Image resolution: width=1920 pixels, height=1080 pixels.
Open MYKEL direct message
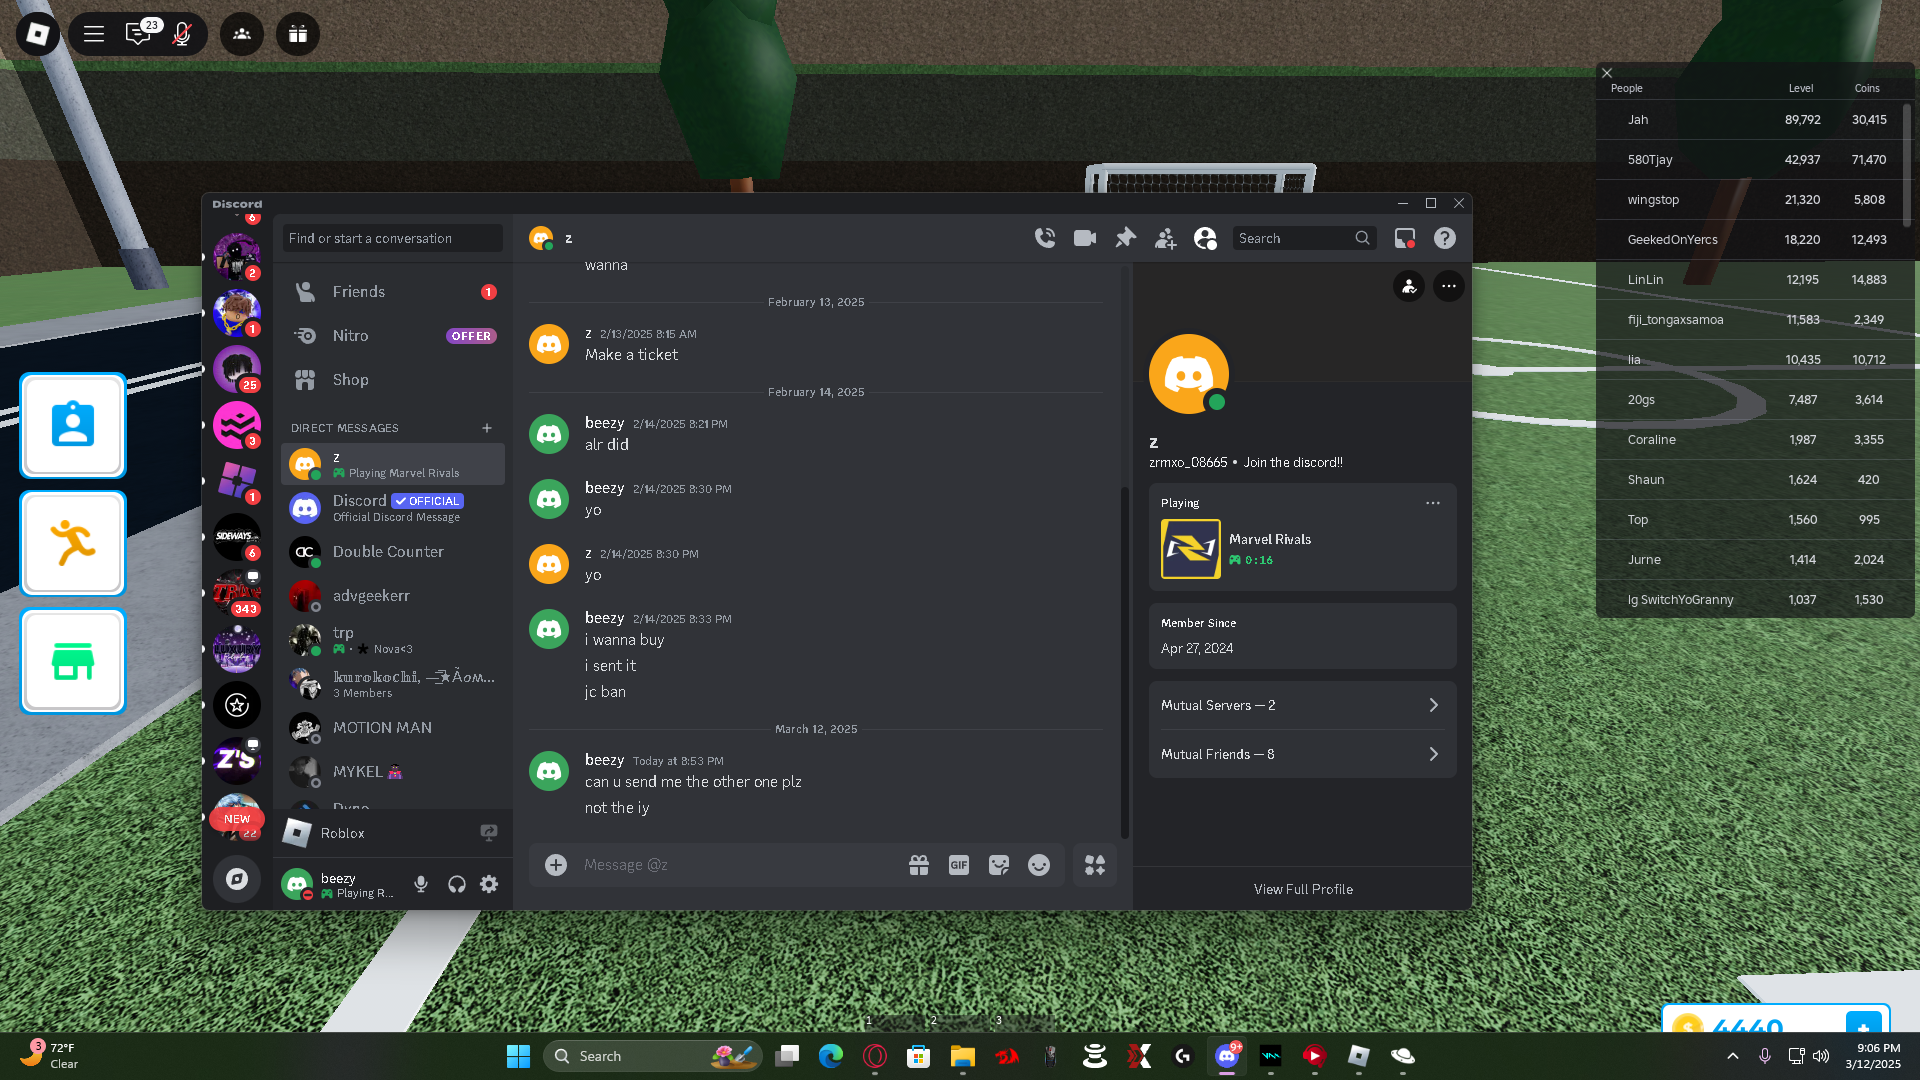coord(393,772)
